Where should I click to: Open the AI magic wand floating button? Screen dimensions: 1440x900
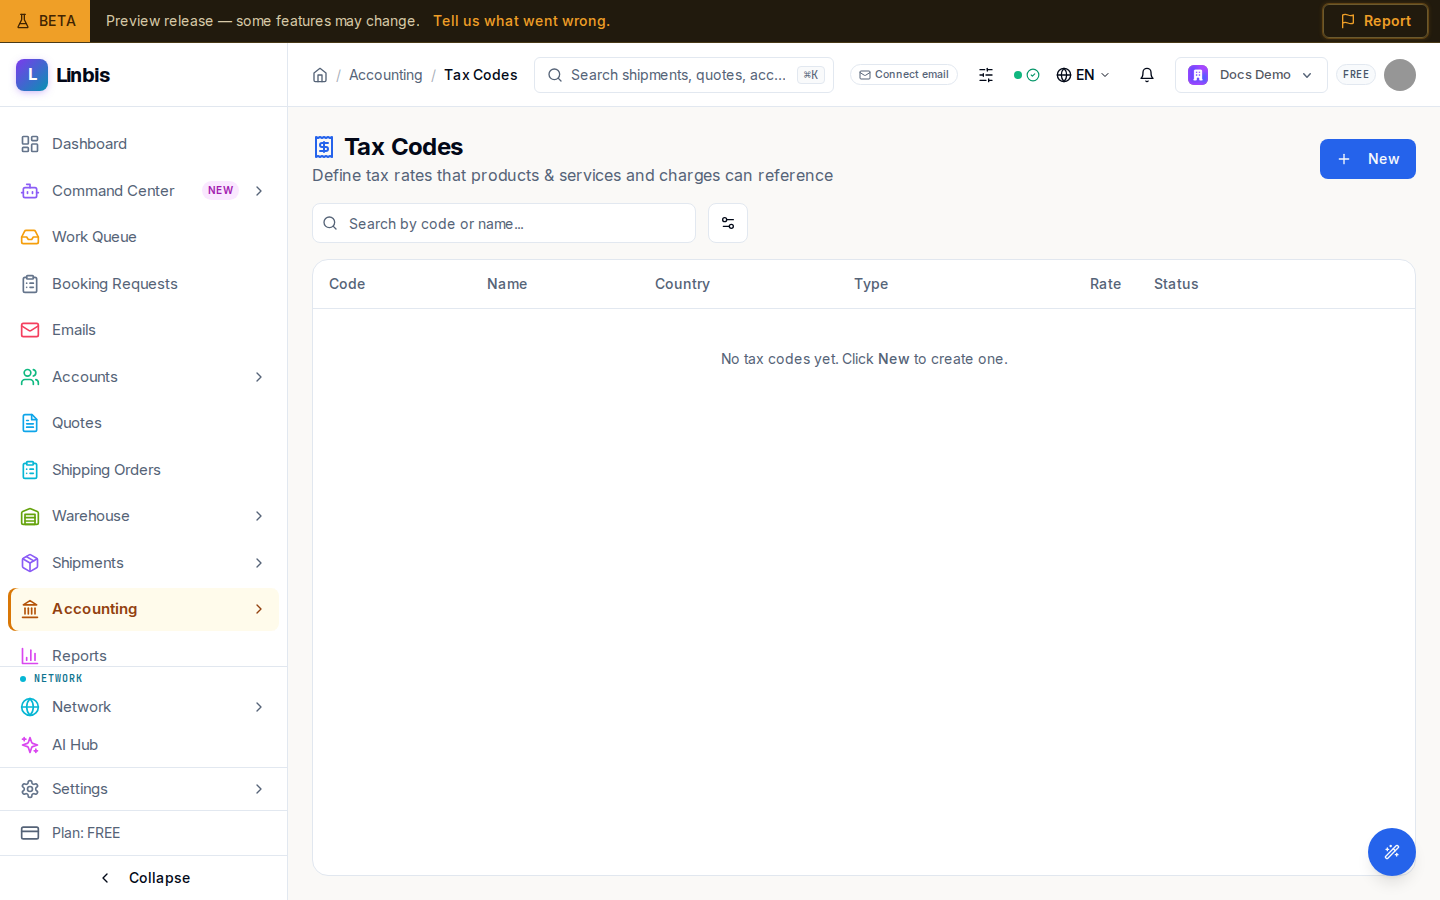tap(1392, 852)
